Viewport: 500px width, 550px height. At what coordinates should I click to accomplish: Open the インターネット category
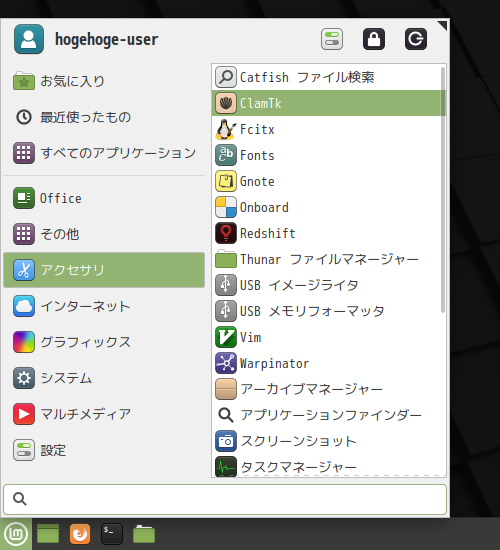click(104, 306)
